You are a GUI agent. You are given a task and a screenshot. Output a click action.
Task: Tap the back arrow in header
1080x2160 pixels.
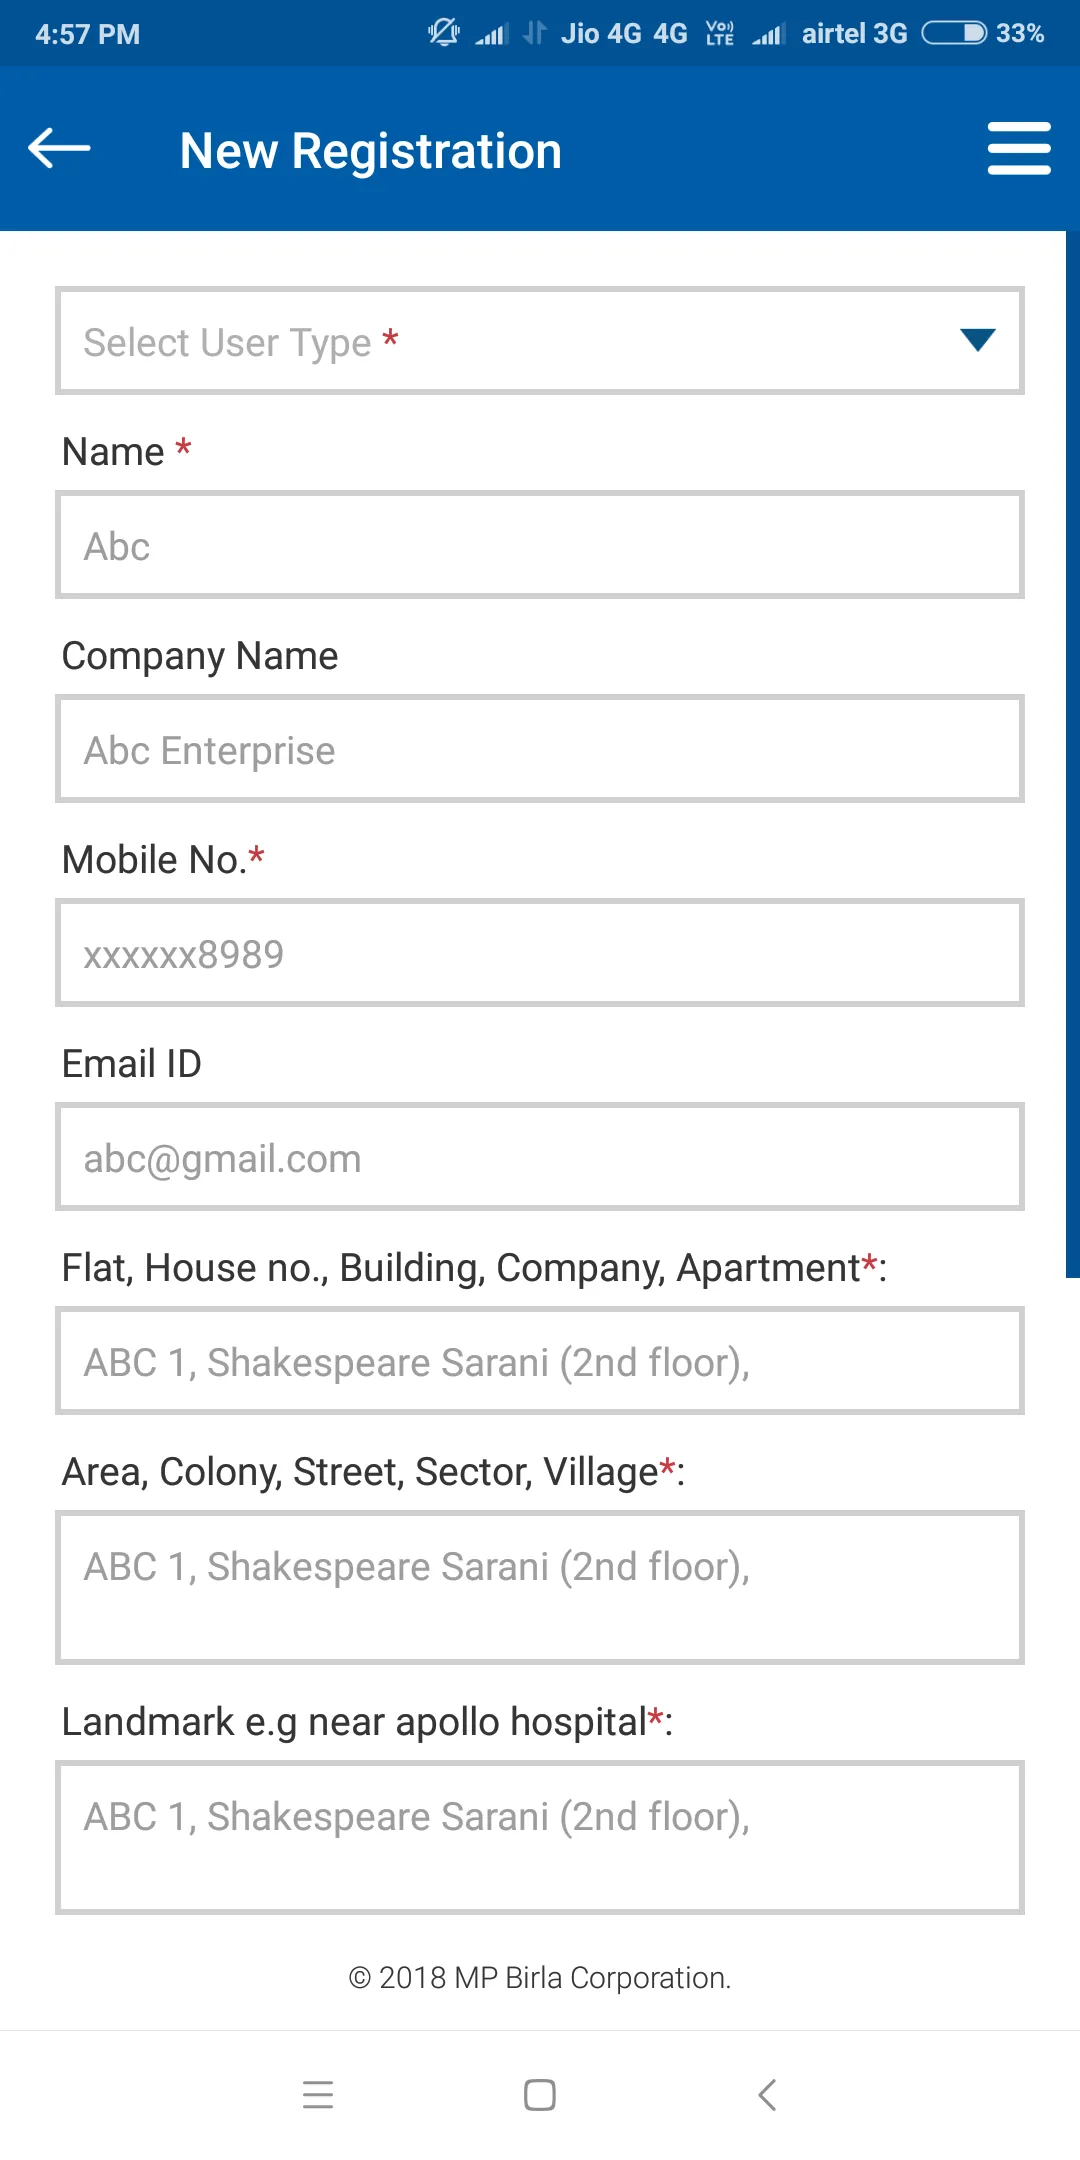60,149
